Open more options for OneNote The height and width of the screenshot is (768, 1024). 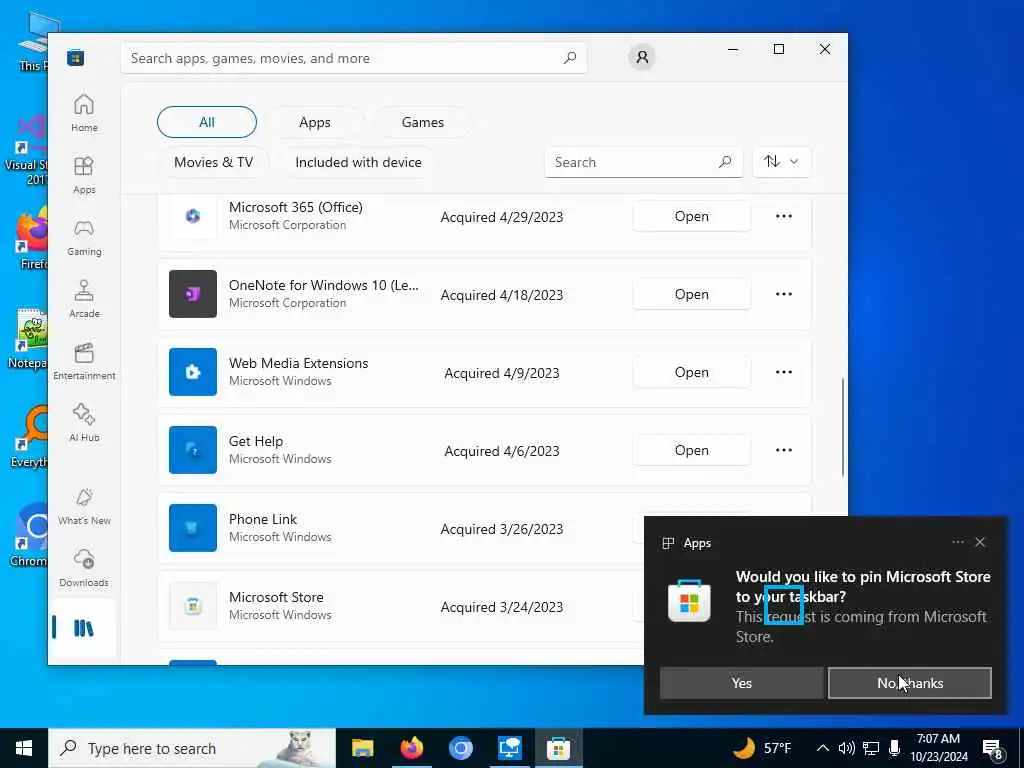(x=784, y=294)
